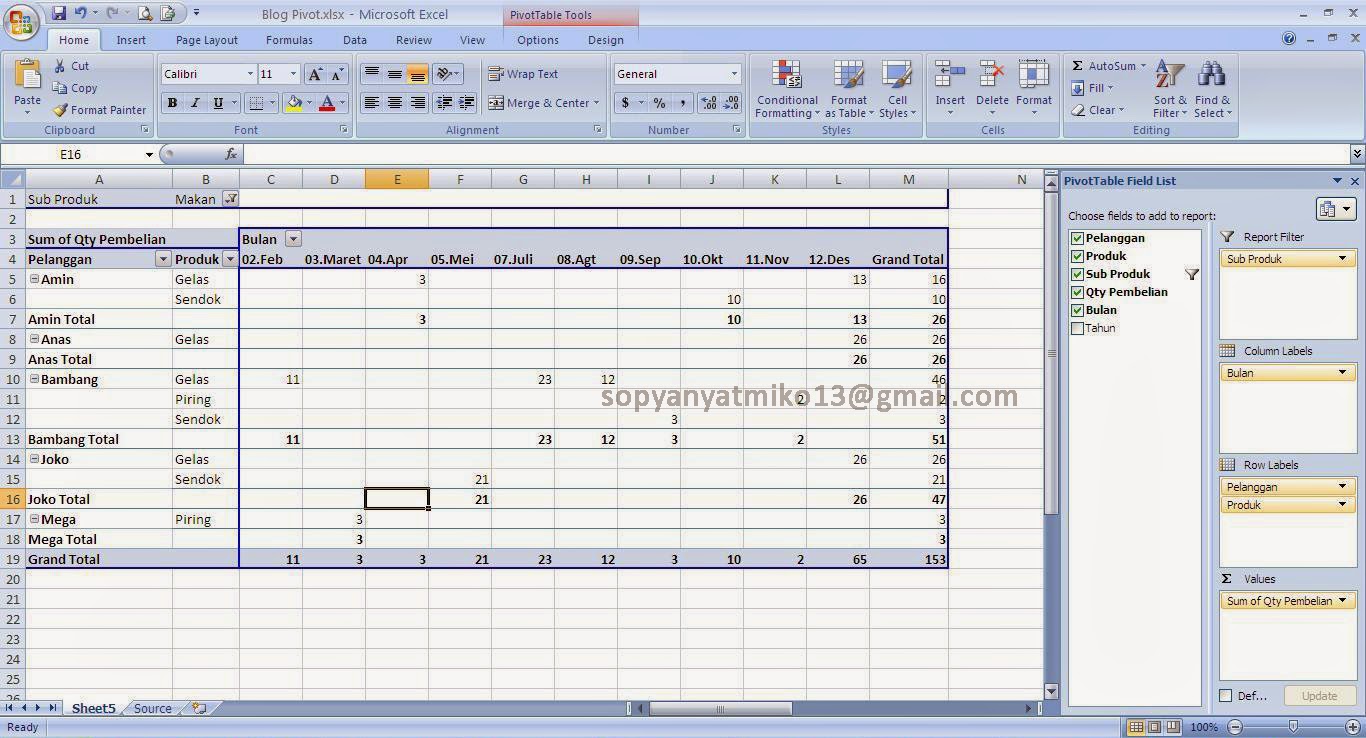Collapse the Bambang group in the PivotTable
Image resolution: width=1366 pixels, height=738 pixels.
click(33, 379)
